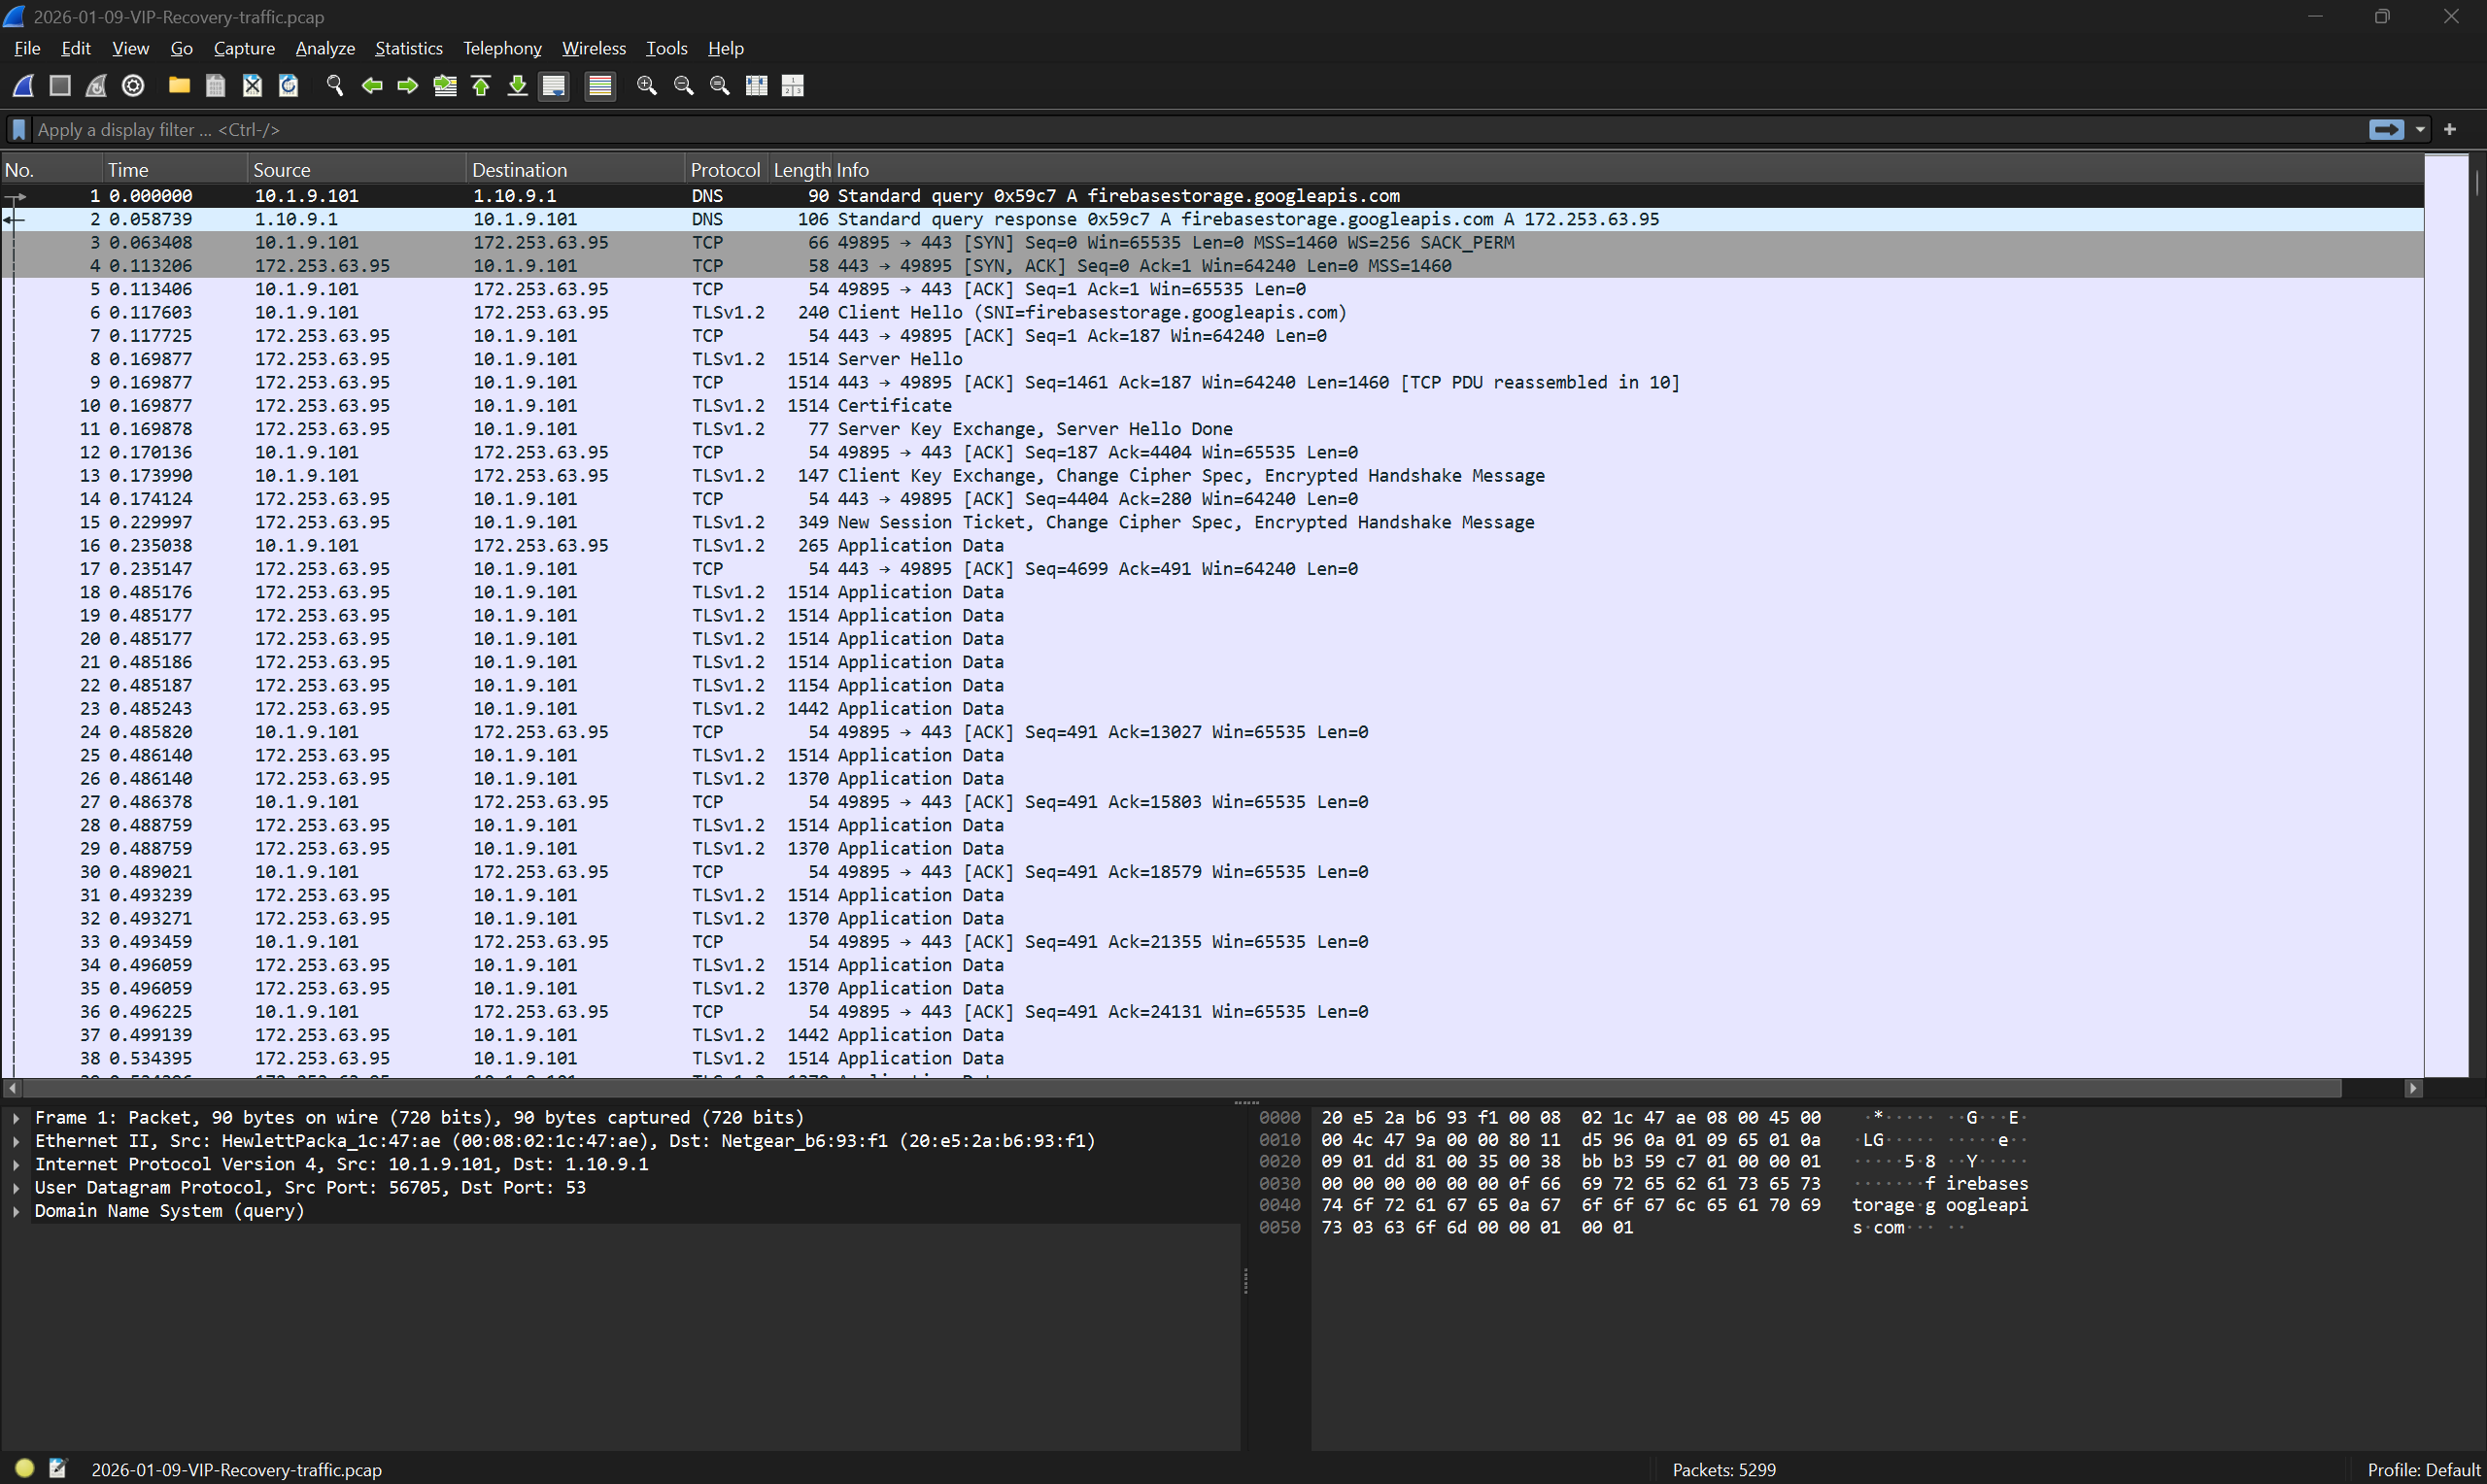2487x1484 pixels.
Task: Go to a specified packet icon
Action: pyautogui.click(x=445, y=86)
